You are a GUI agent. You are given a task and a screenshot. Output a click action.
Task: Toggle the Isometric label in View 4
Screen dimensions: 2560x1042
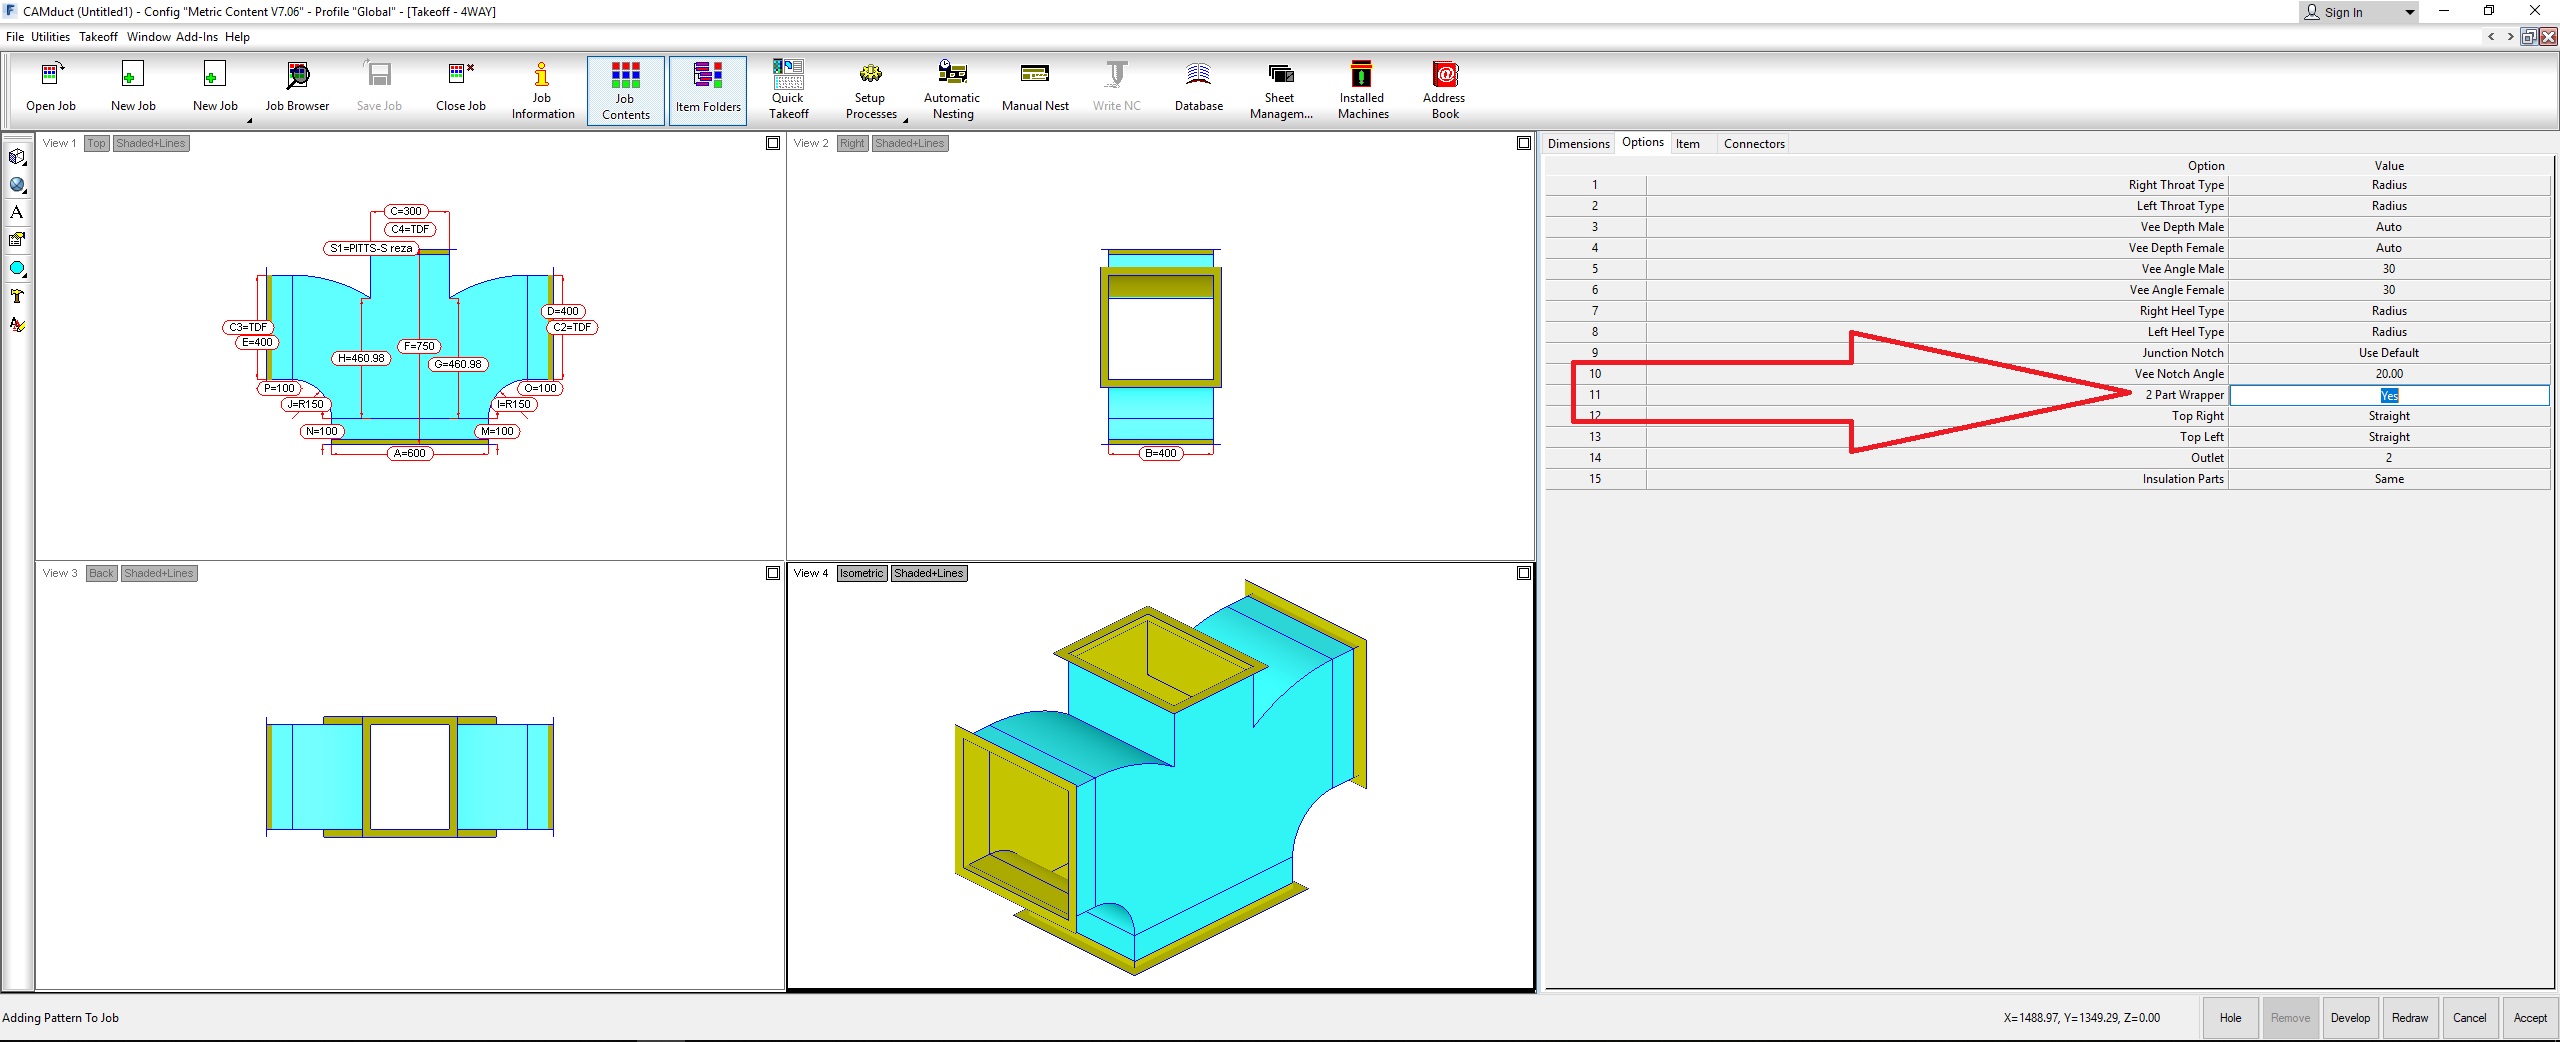[x=860, y=573]
